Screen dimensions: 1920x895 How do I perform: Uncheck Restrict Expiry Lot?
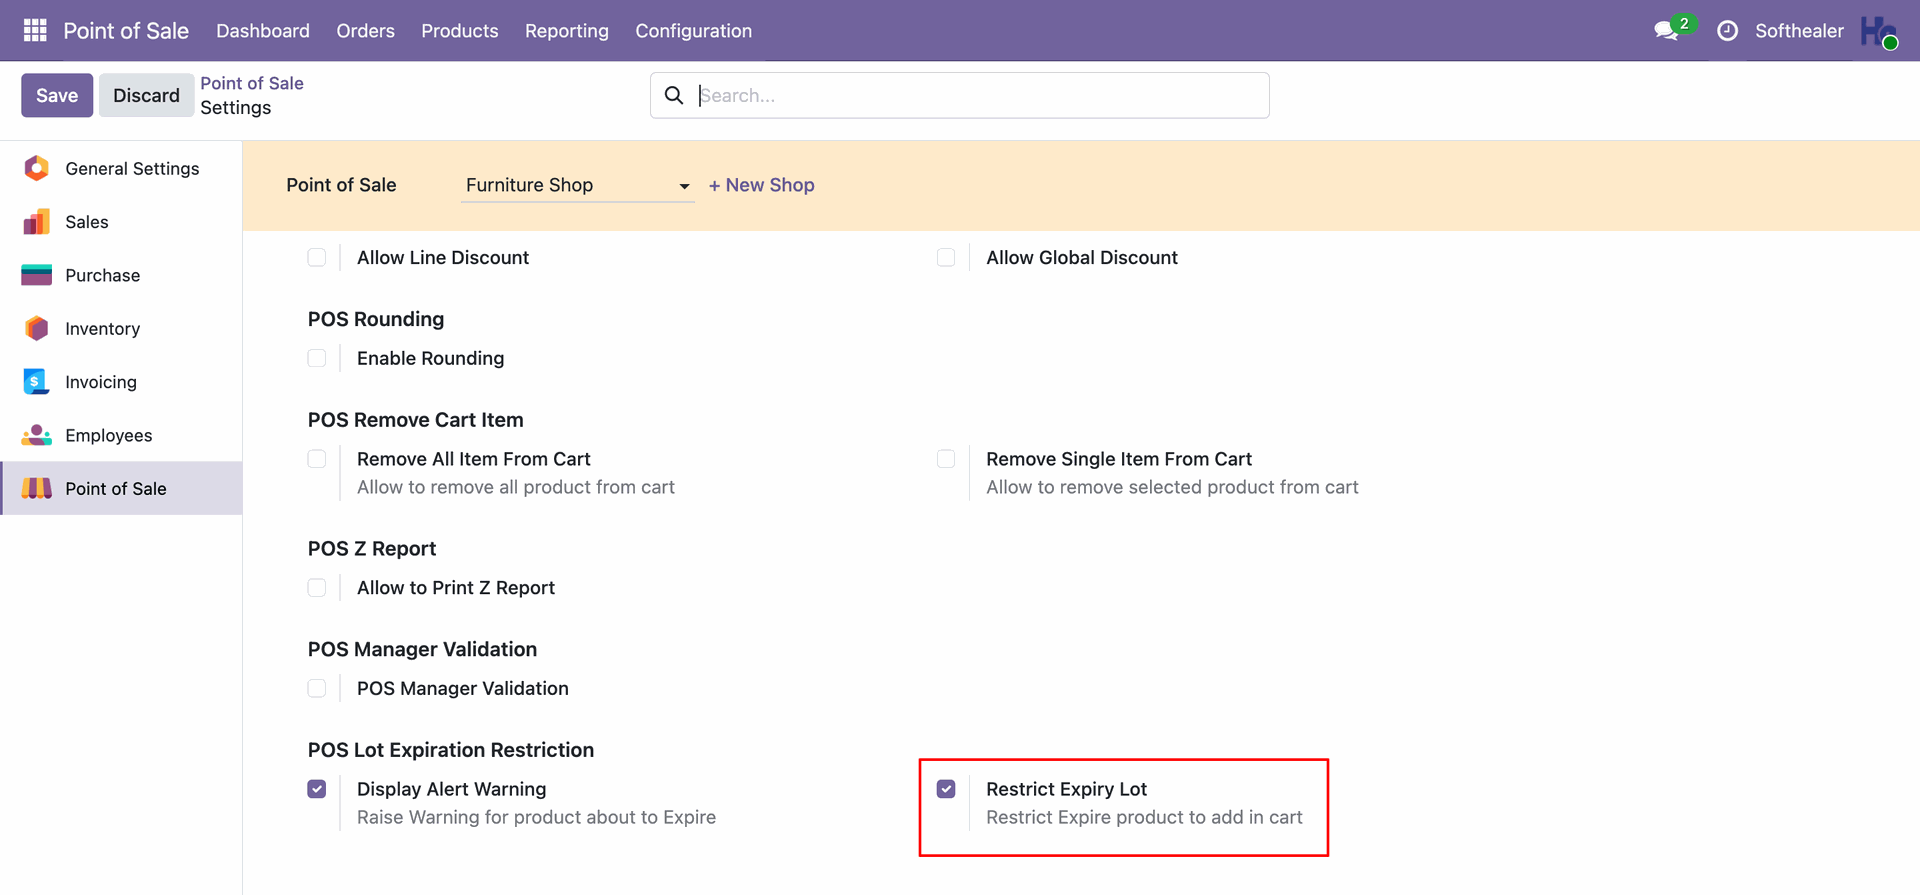click(946, 789)
